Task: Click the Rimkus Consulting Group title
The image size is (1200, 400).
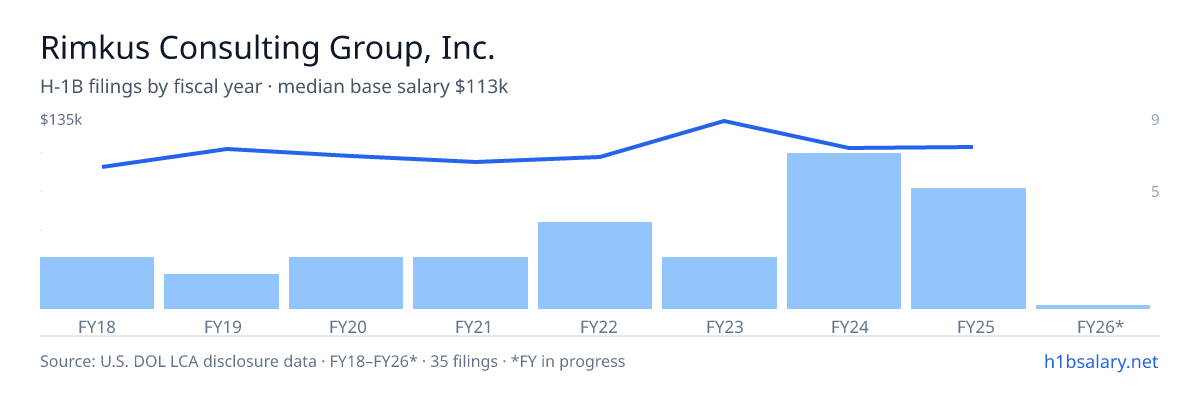Action: pyautogui.click(x=268, y=47)
